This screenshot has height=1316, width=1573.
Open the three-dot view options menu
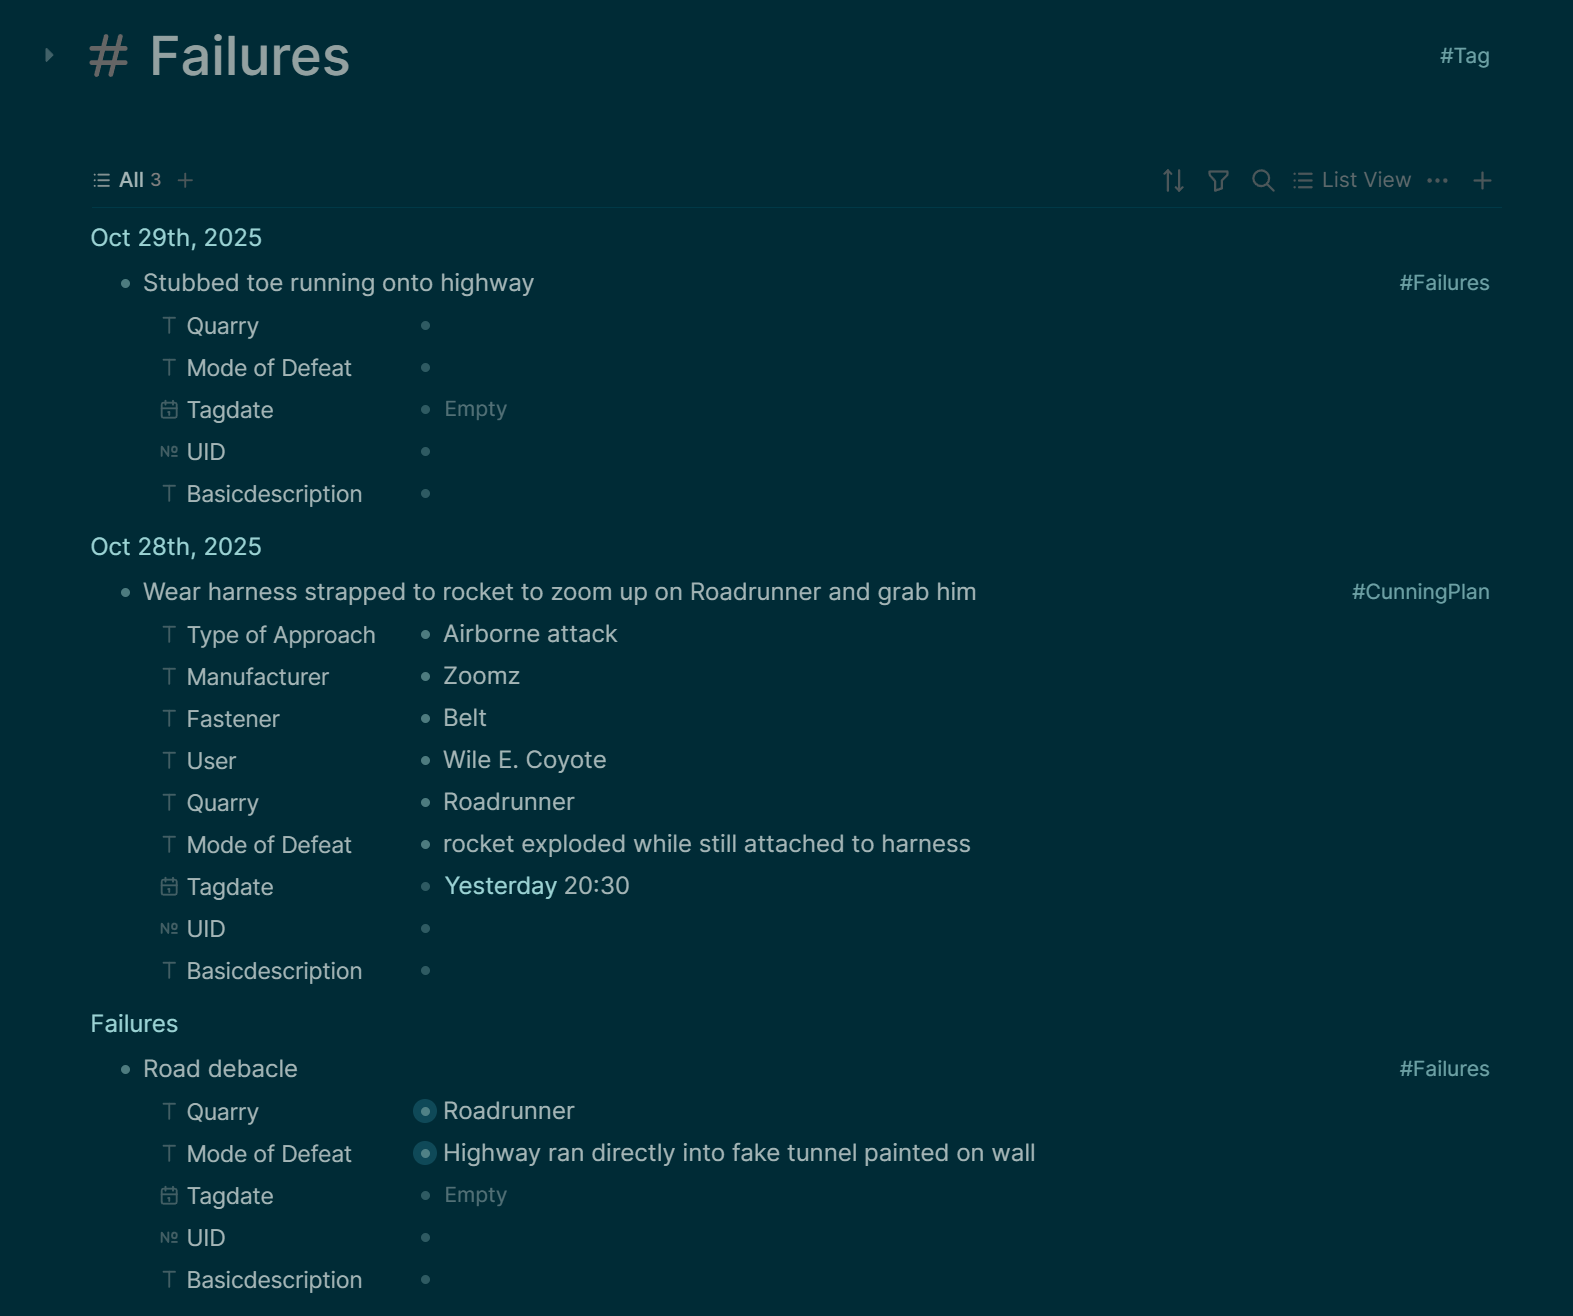tap(1437, 181)
